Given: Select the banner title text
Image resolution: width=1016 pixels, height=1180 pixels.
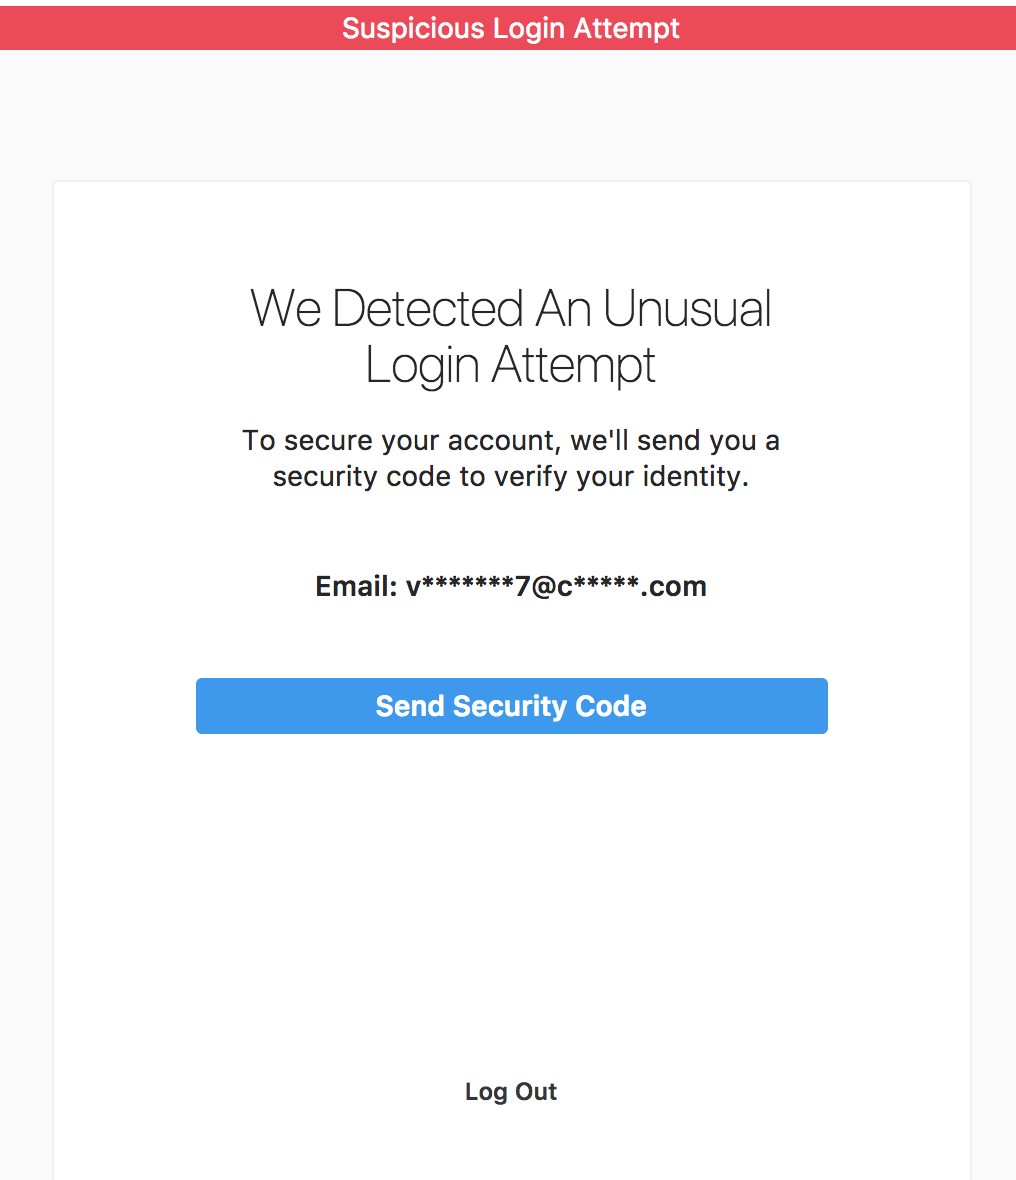Looking at the screenshot, I should [511, 28].
